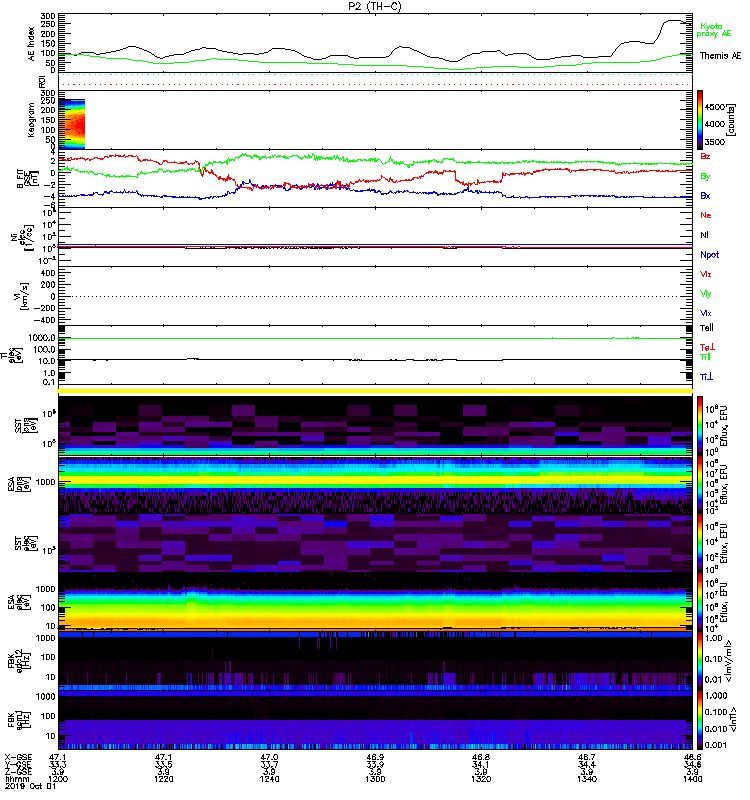Click the "1300" time axis label
750x800 pixels.
tap(376, 779)
